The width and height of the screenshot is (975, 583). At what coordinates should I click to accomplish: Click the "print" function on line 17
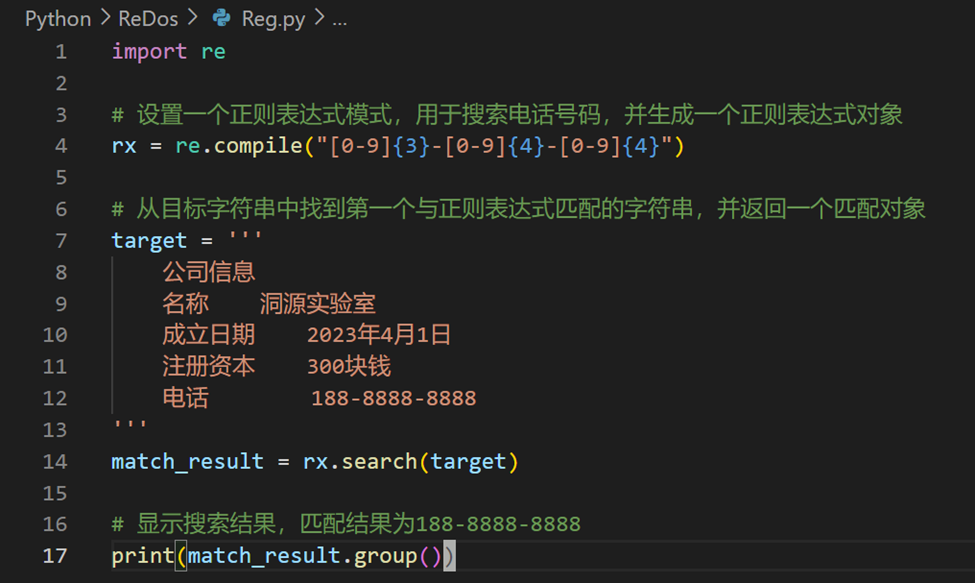pos(143,555)
